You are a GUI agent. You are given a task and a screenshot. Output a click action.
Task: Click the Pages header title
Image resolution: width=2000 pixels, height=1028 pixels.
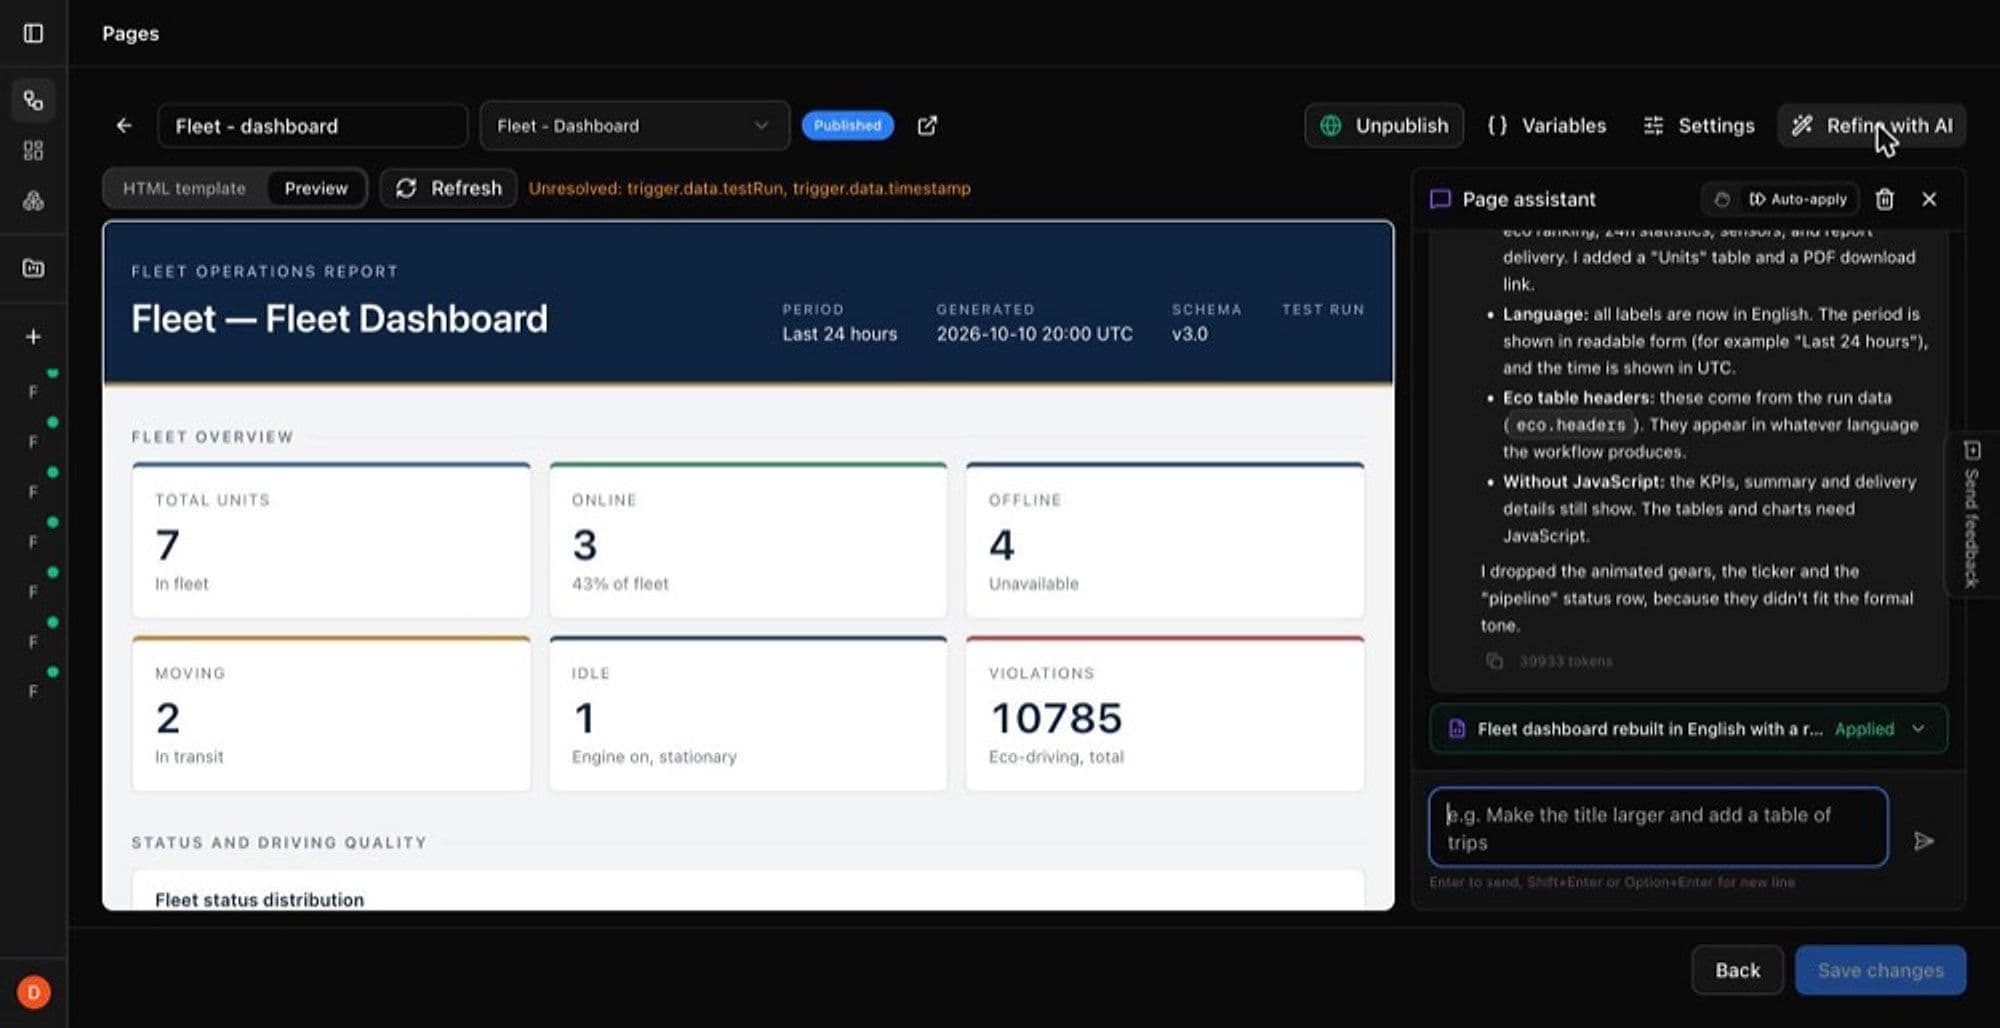130,33
